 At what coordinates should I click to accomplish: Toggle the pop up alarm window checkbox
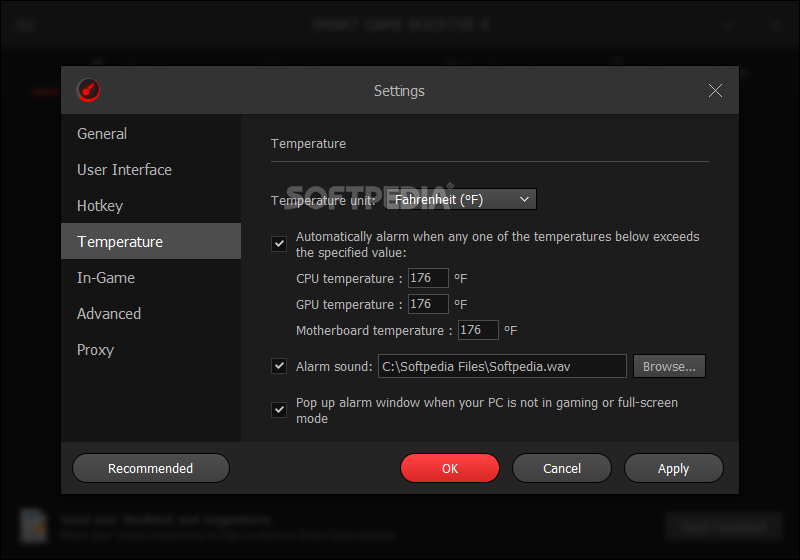[279, 410]
